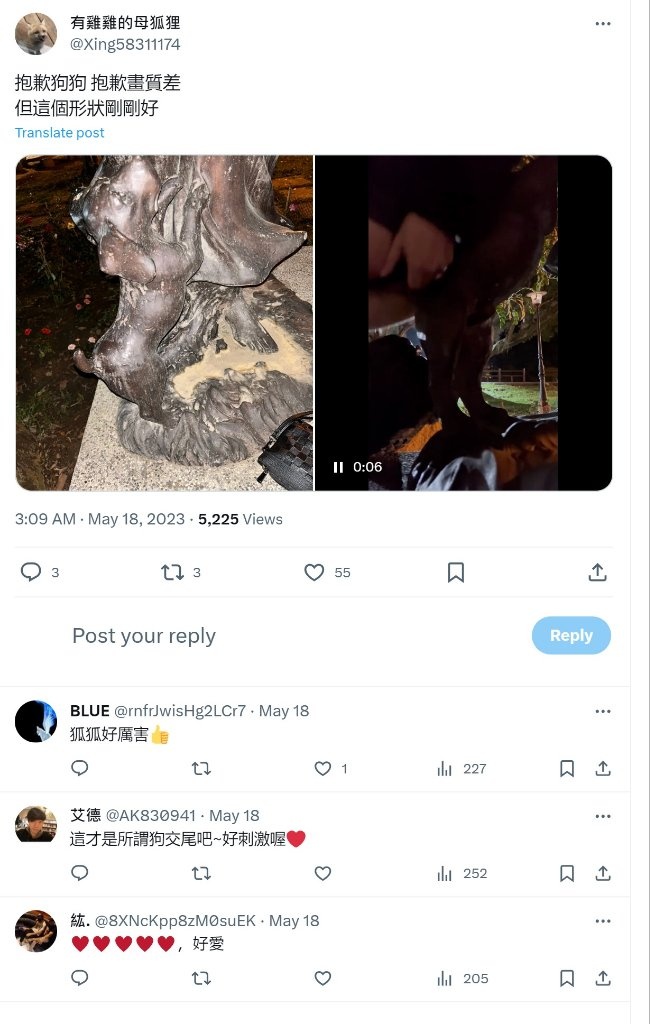Pause the video at 0:06

[338, 467]
